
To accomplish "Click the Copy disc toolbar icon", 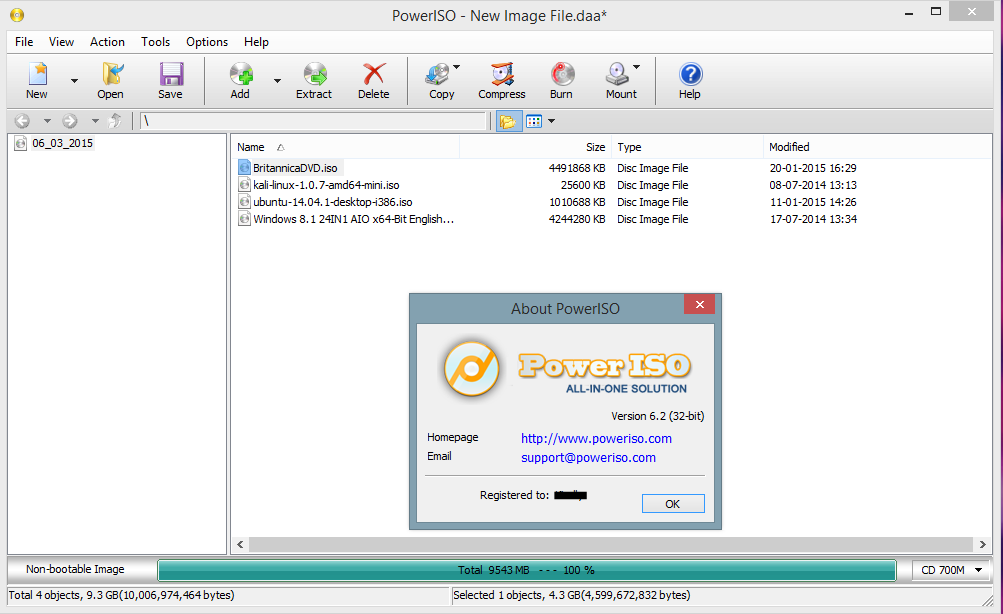I will (x=438, y=74).
